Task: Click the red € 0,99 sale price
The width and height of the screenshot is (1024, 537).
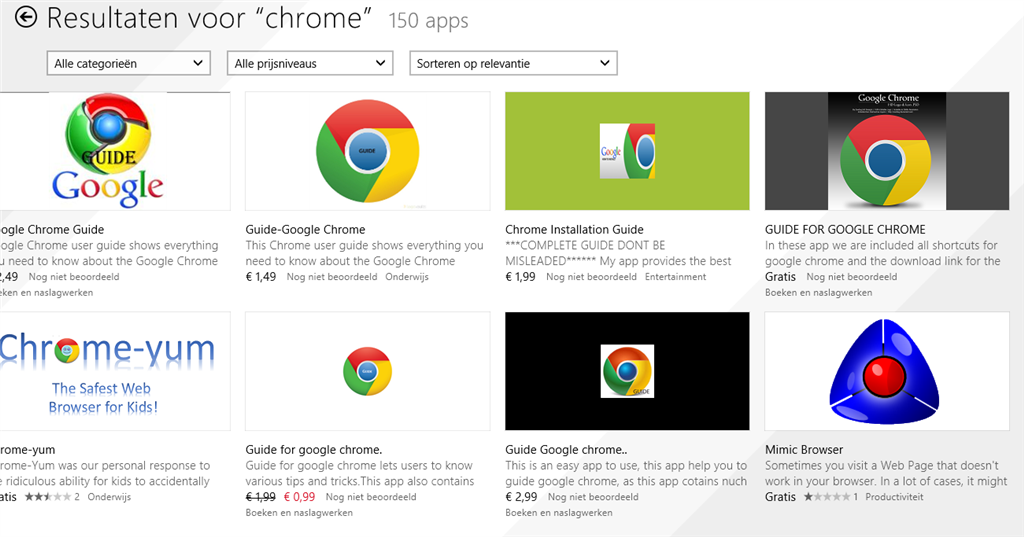Action: click(299, 496)
